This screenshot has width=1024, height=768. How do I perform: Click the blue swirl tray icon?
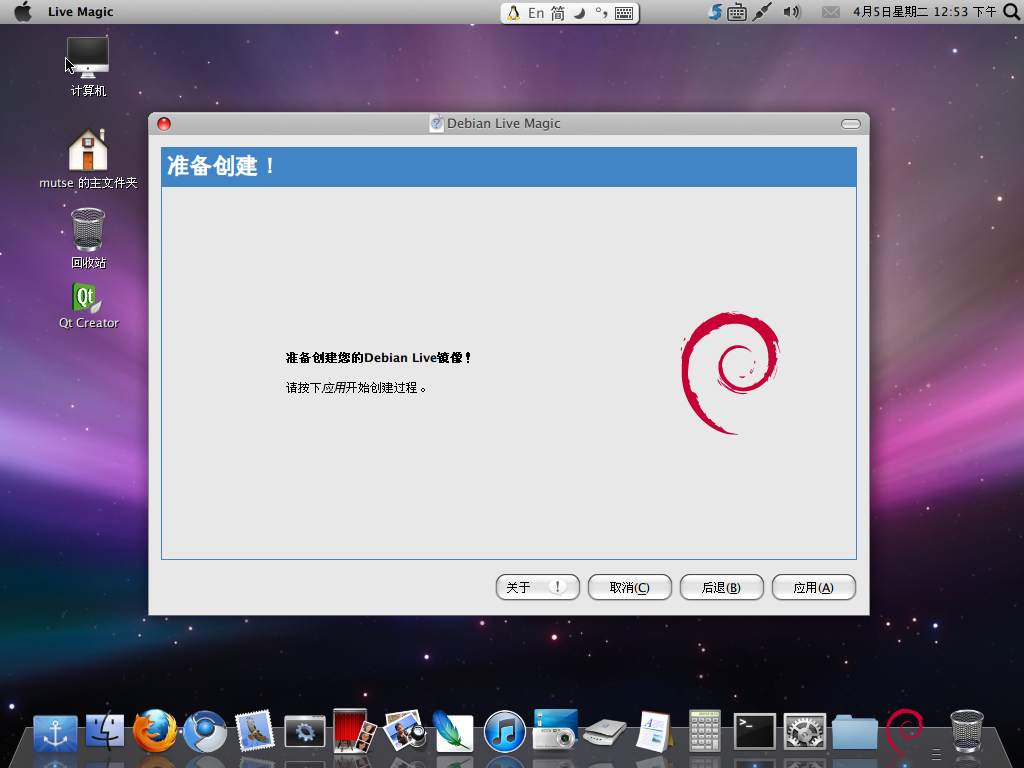click(x=715, y=12)
